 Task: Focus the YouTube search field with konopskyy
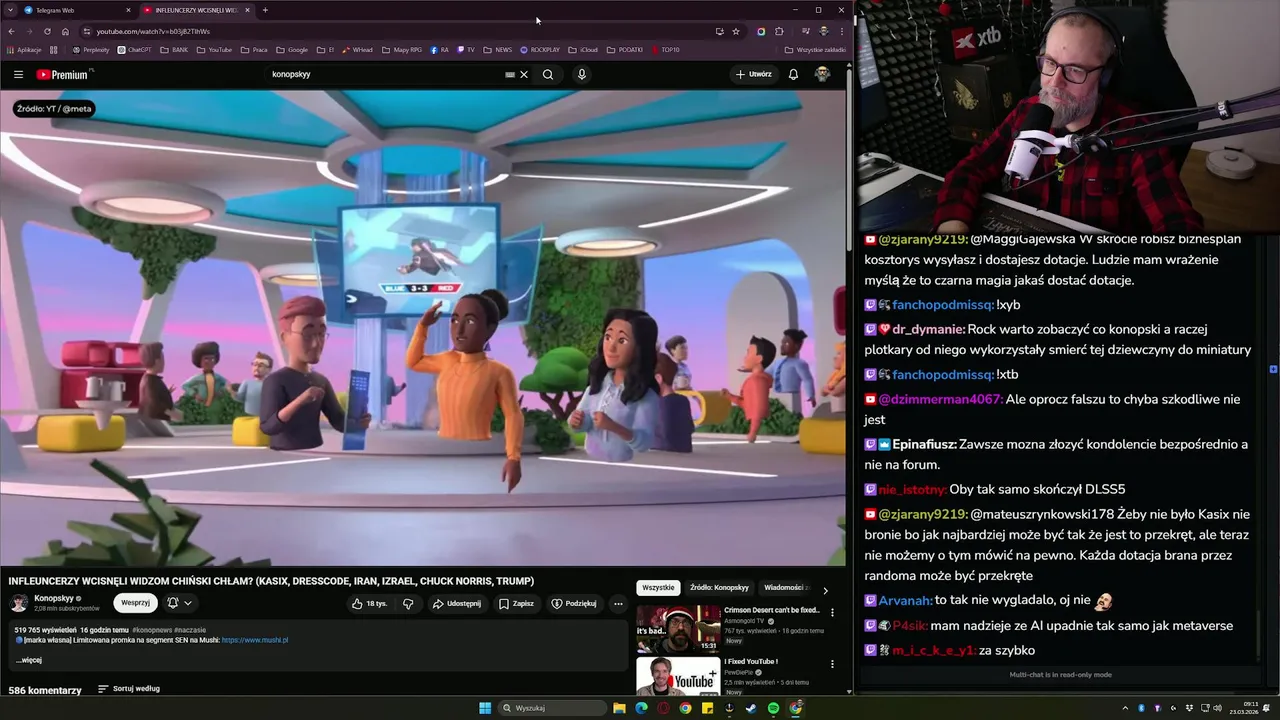click(385, 74)
